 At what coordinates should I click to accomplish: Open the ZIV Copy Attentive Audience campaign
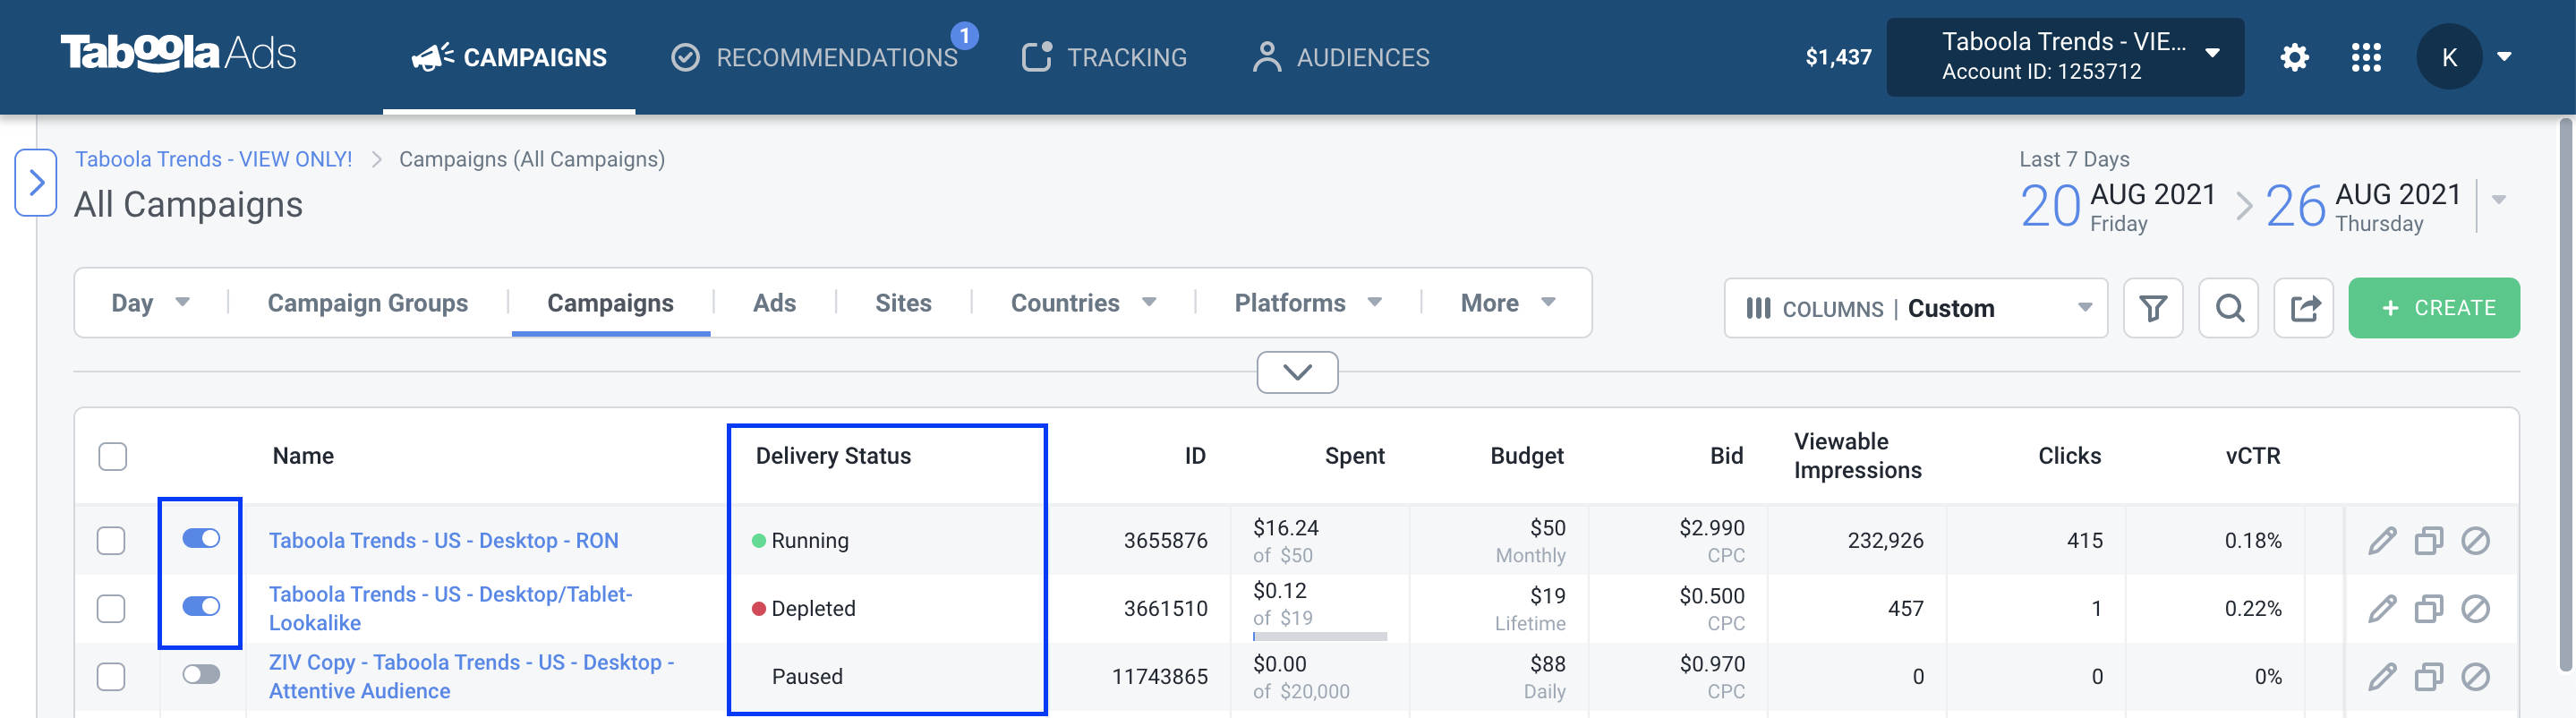[x=471, y=676]
